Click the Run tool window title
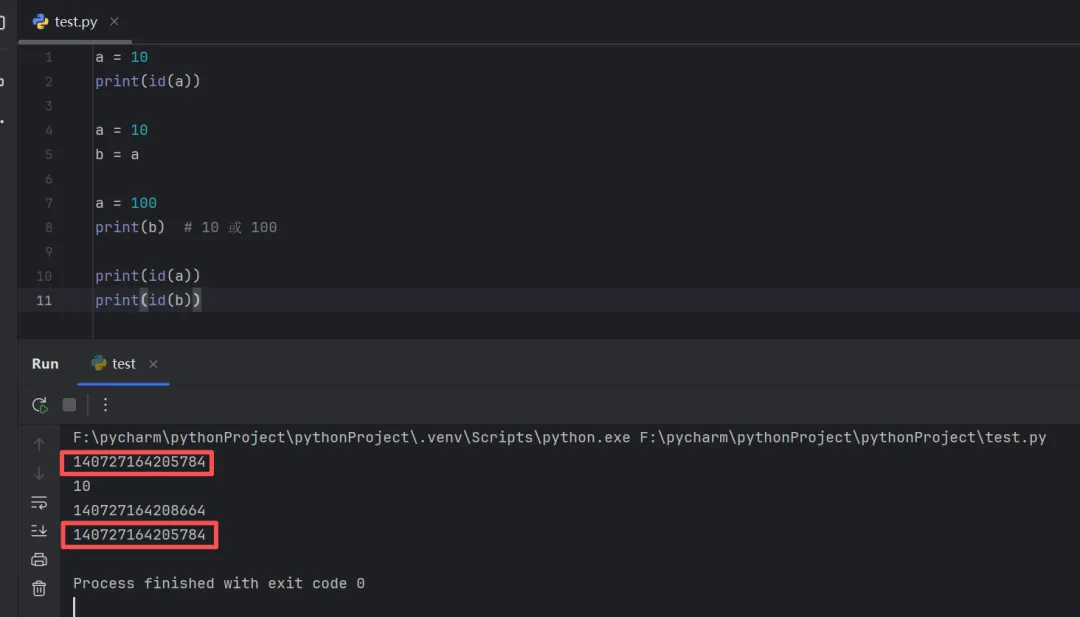 pyautogui.click(x=45, y=364)
